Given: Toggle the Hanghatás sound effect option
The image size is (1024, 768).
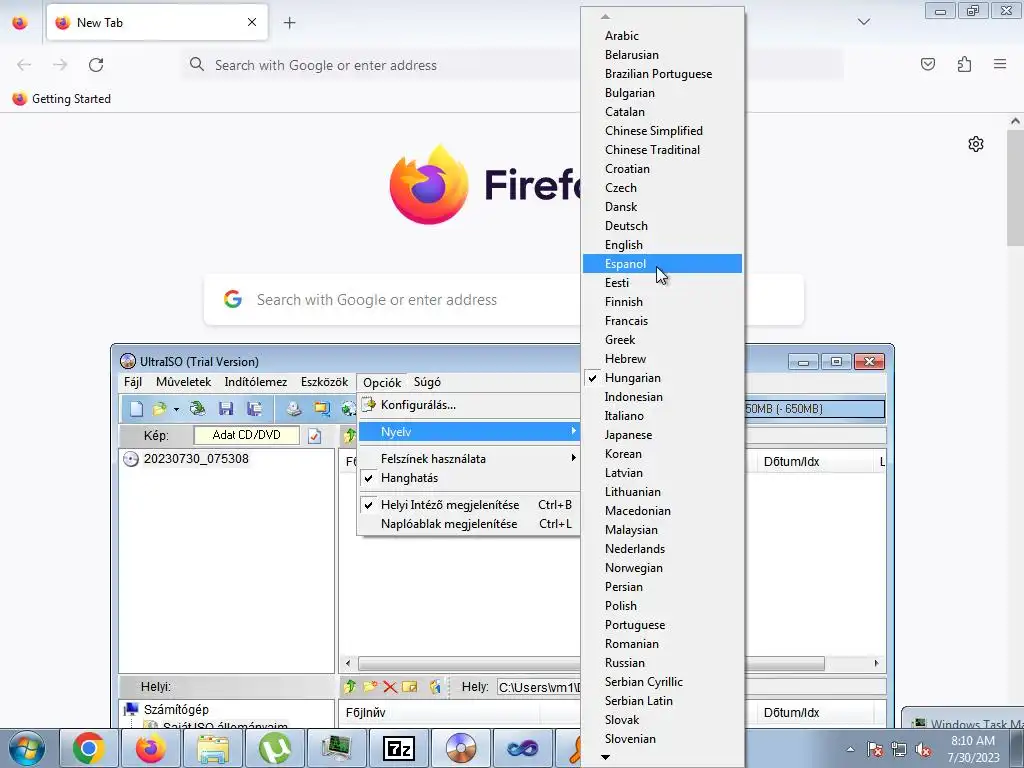Looking at the screenshot, I should click(468, 478).
